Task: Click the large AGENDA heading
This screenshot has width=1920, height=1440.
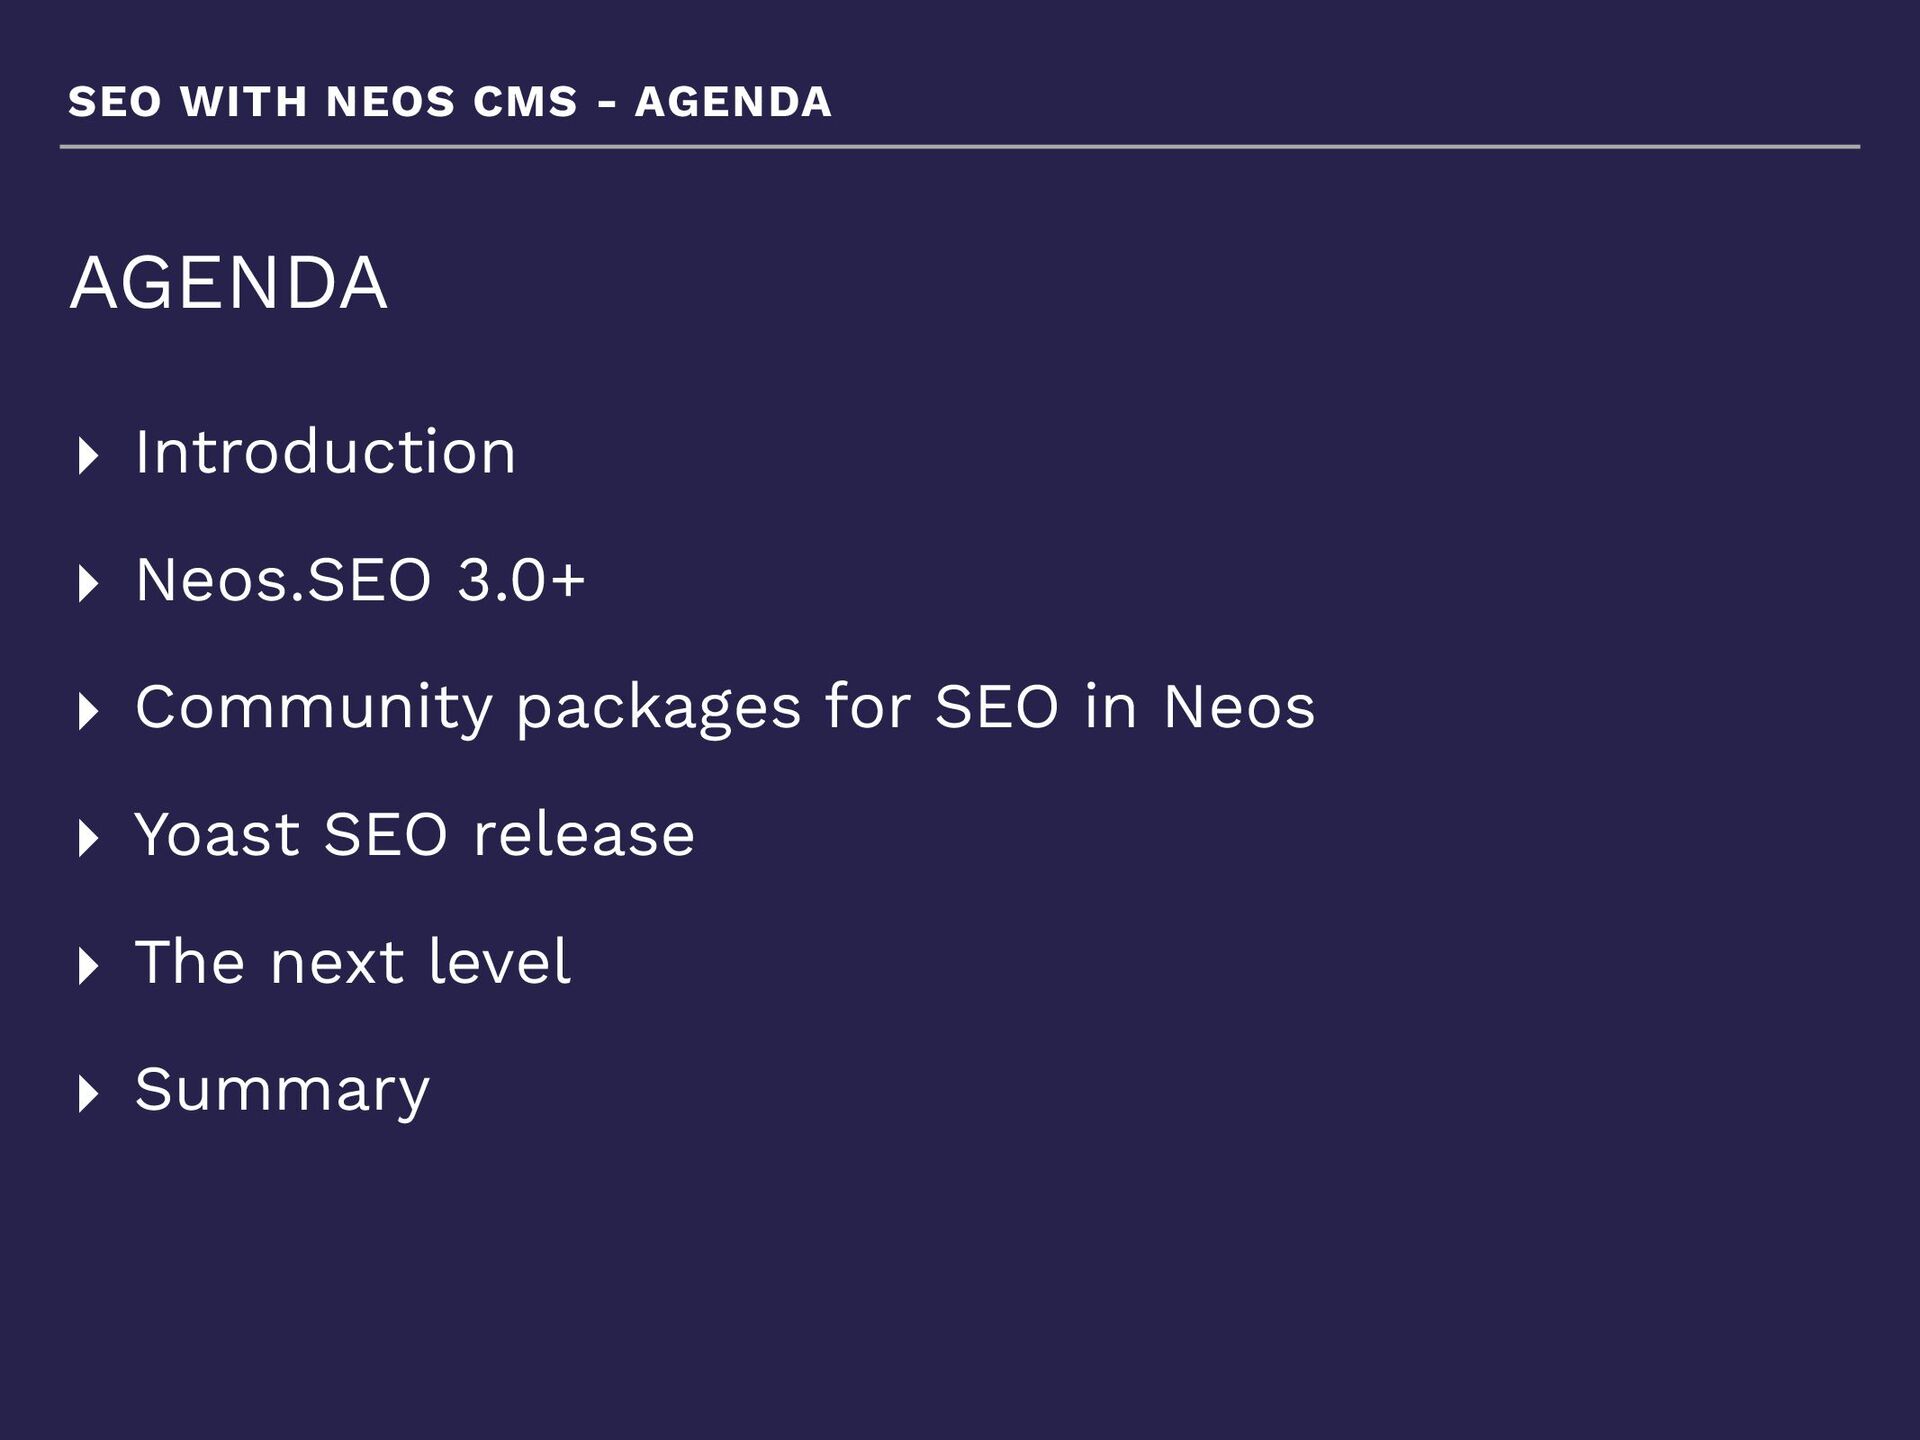Action: click(x=228, y=283)
